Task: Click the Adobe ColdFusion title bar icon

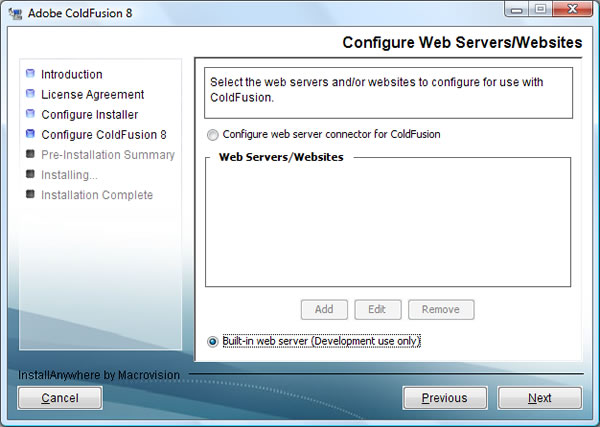Action: 16,13
